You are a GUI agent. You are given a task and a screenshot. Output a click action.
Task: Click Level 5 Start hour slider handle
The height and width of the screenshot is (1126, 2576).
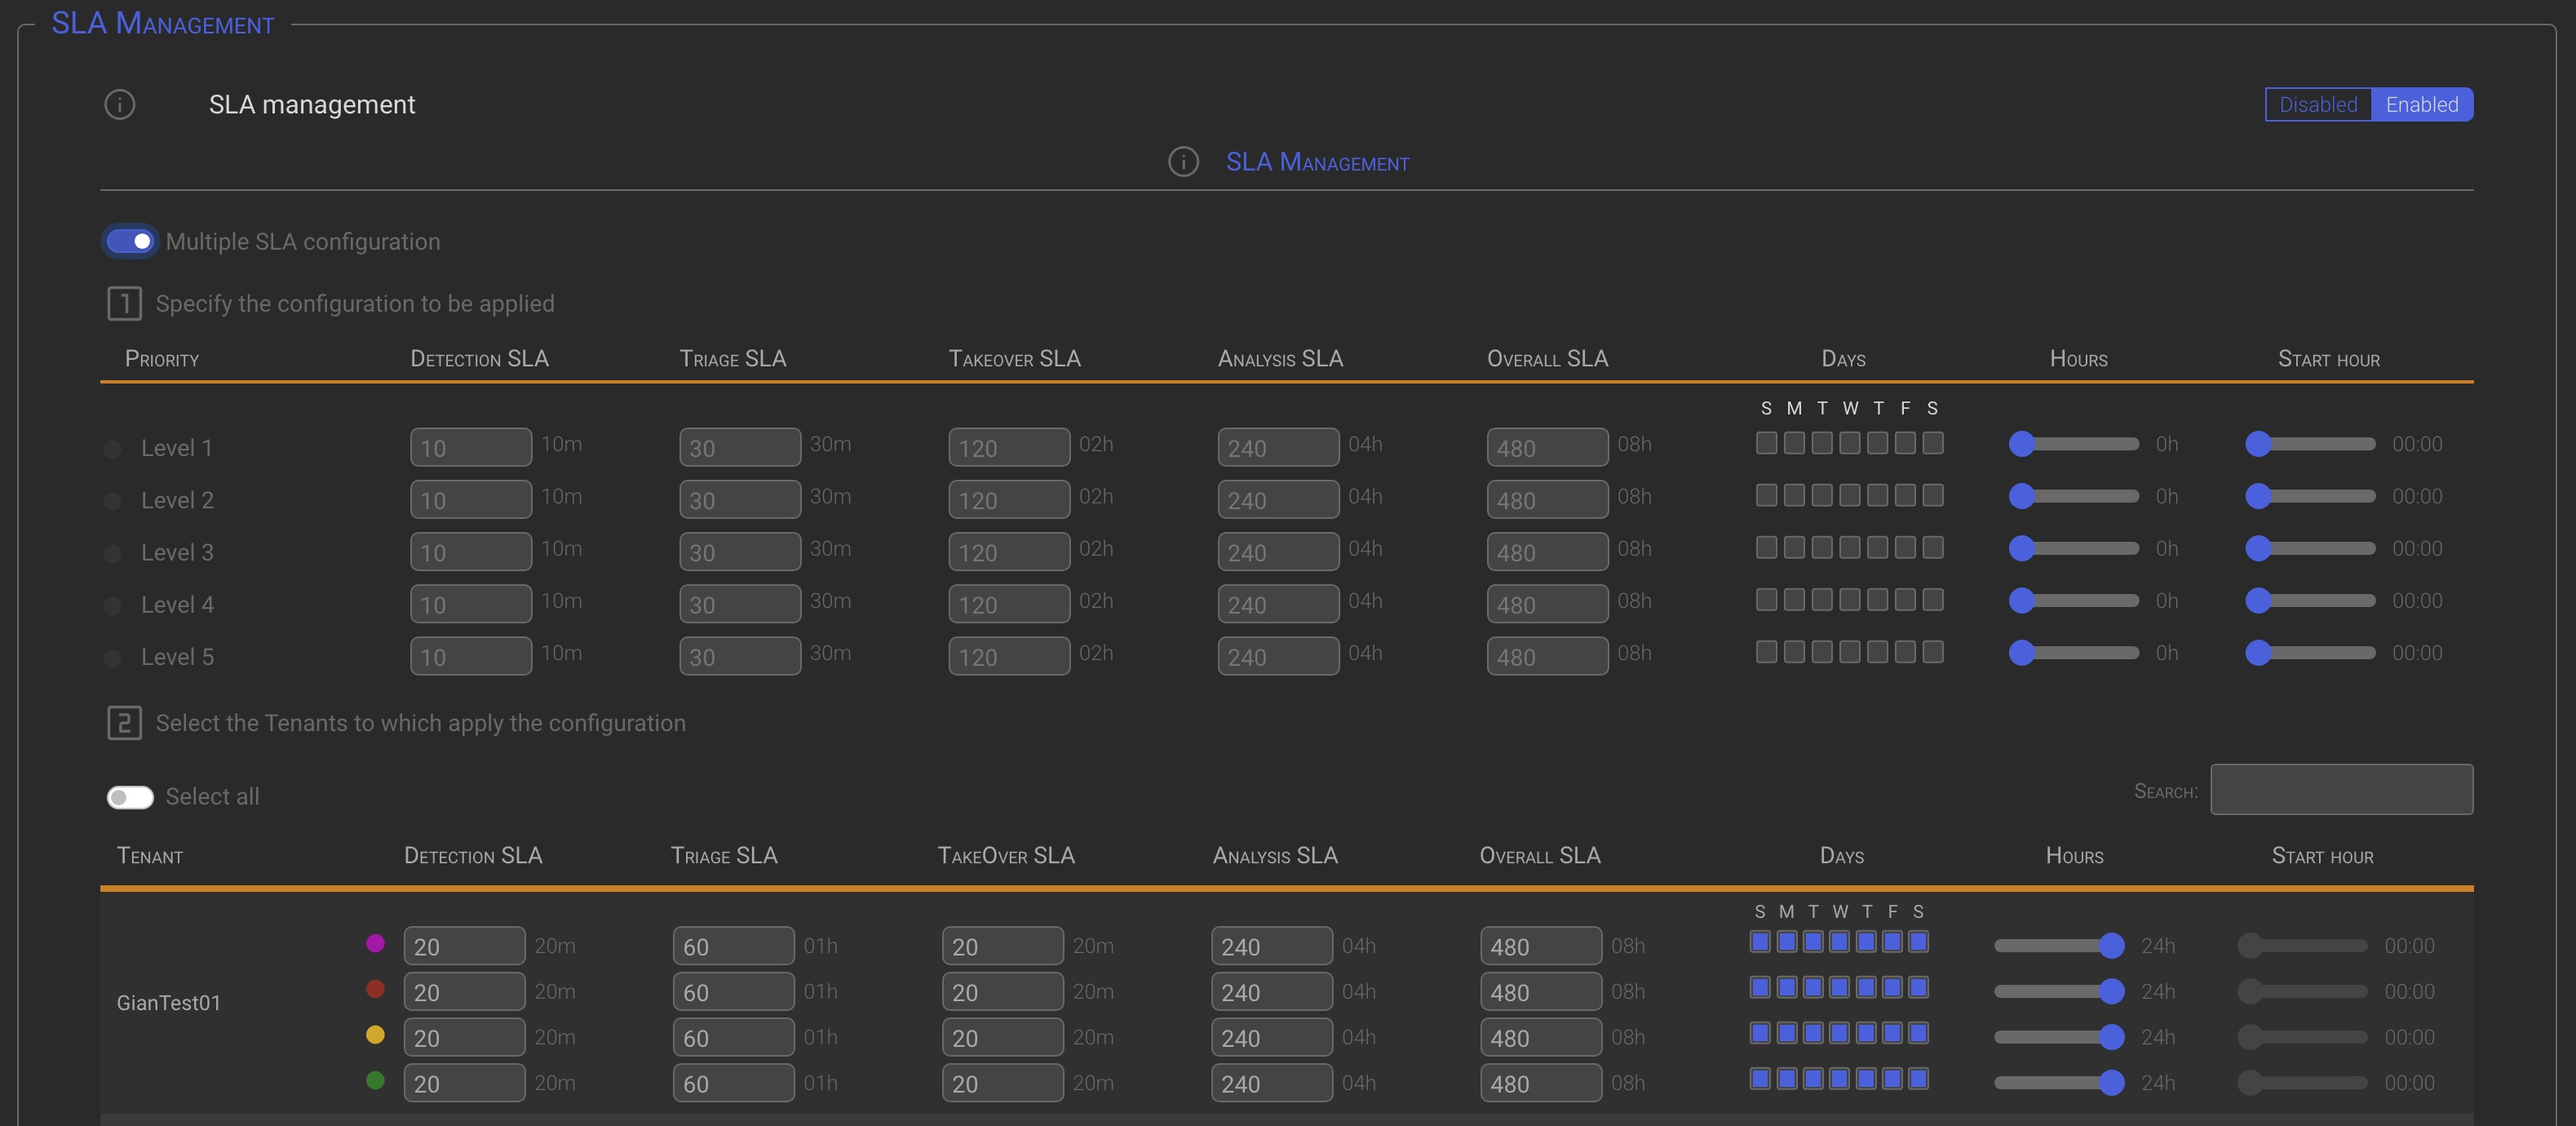(2257, 653)
